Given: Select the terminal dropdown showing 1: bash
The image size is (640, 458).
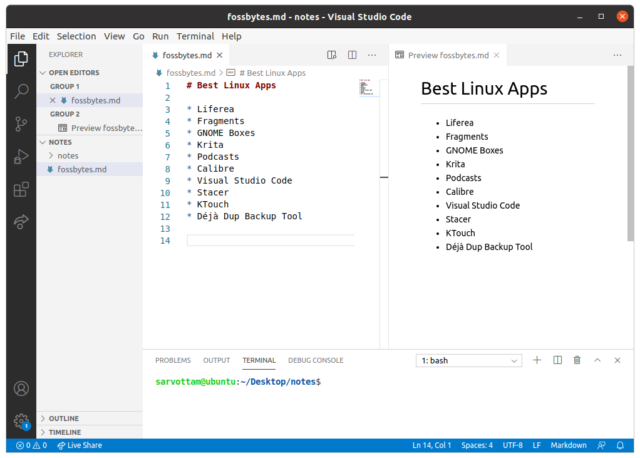Looking at the screenshot, I should coord(469,360).
